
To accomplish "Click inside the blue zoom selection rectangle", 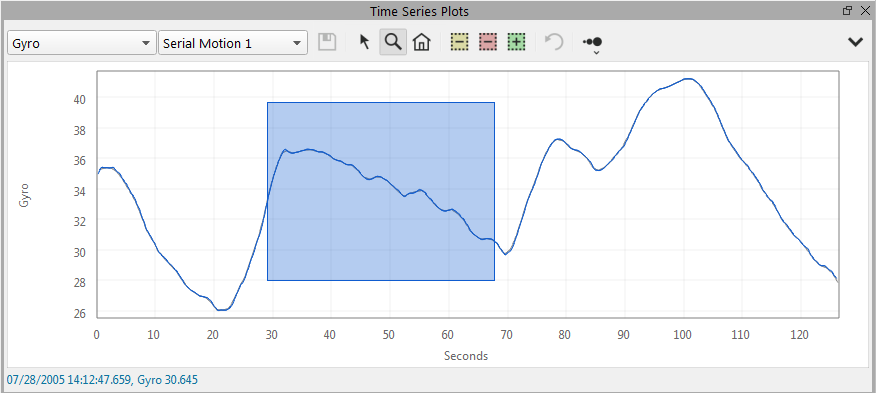I will 381,191.
